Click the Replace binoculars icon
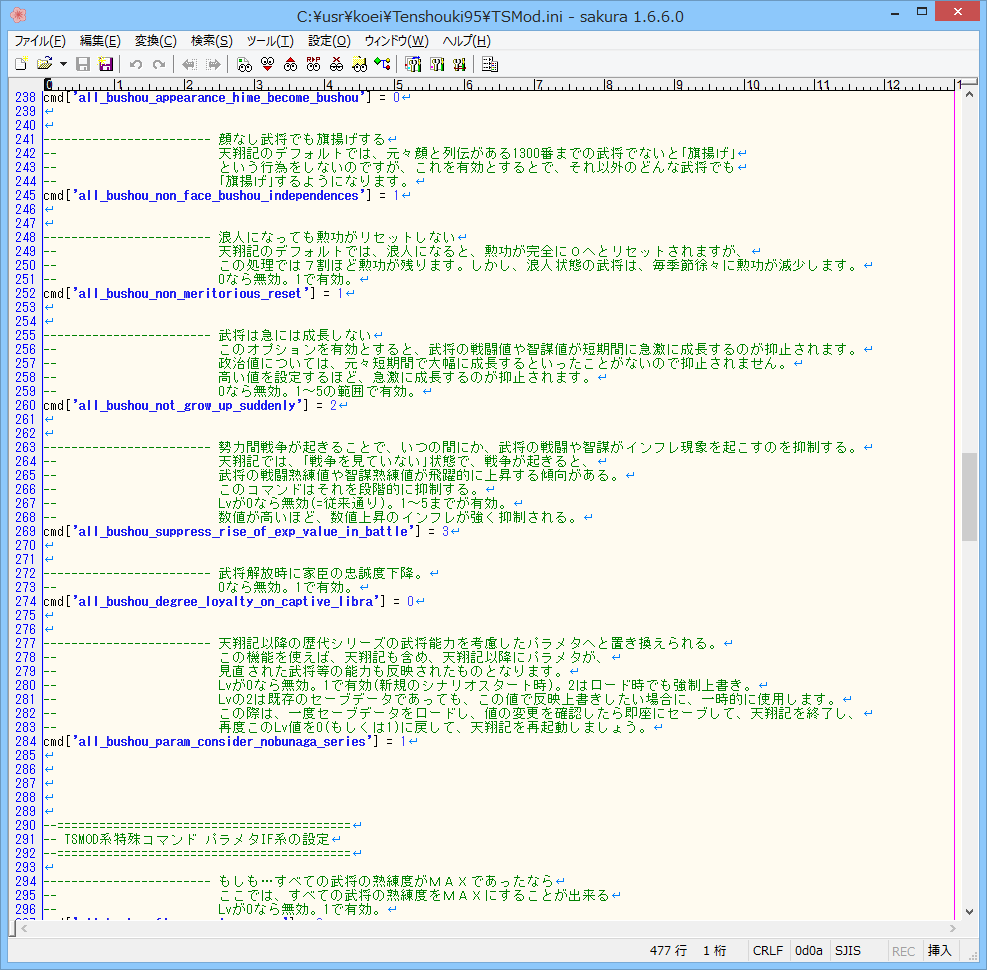The height and width of the screenshot is (970, 987). click(x=313, y=64)
